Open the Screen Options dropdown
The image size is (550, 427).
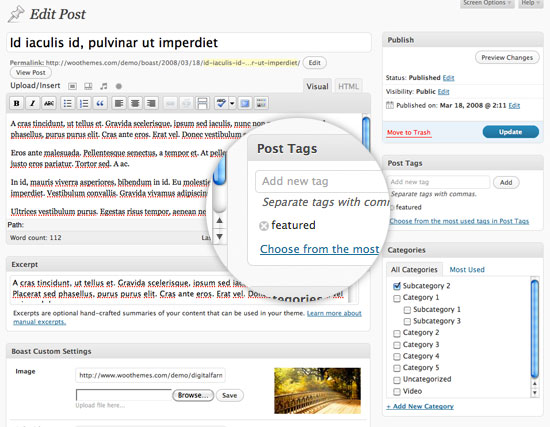(487, 3)
